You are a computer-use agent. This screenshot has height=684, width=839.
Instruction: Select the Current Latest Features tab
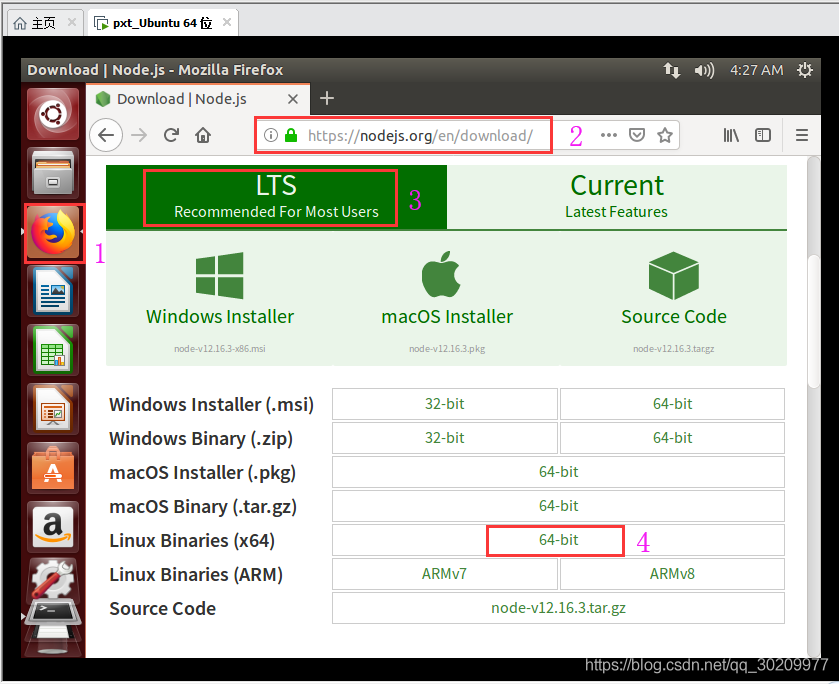click(x=616, y=197)
